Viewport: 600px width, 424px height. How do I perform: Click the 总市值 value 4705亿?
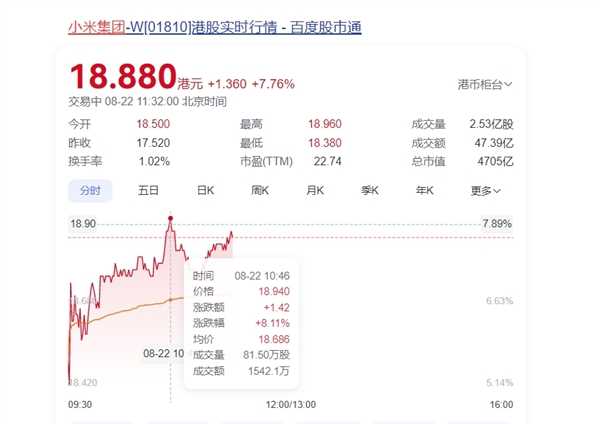495,161
